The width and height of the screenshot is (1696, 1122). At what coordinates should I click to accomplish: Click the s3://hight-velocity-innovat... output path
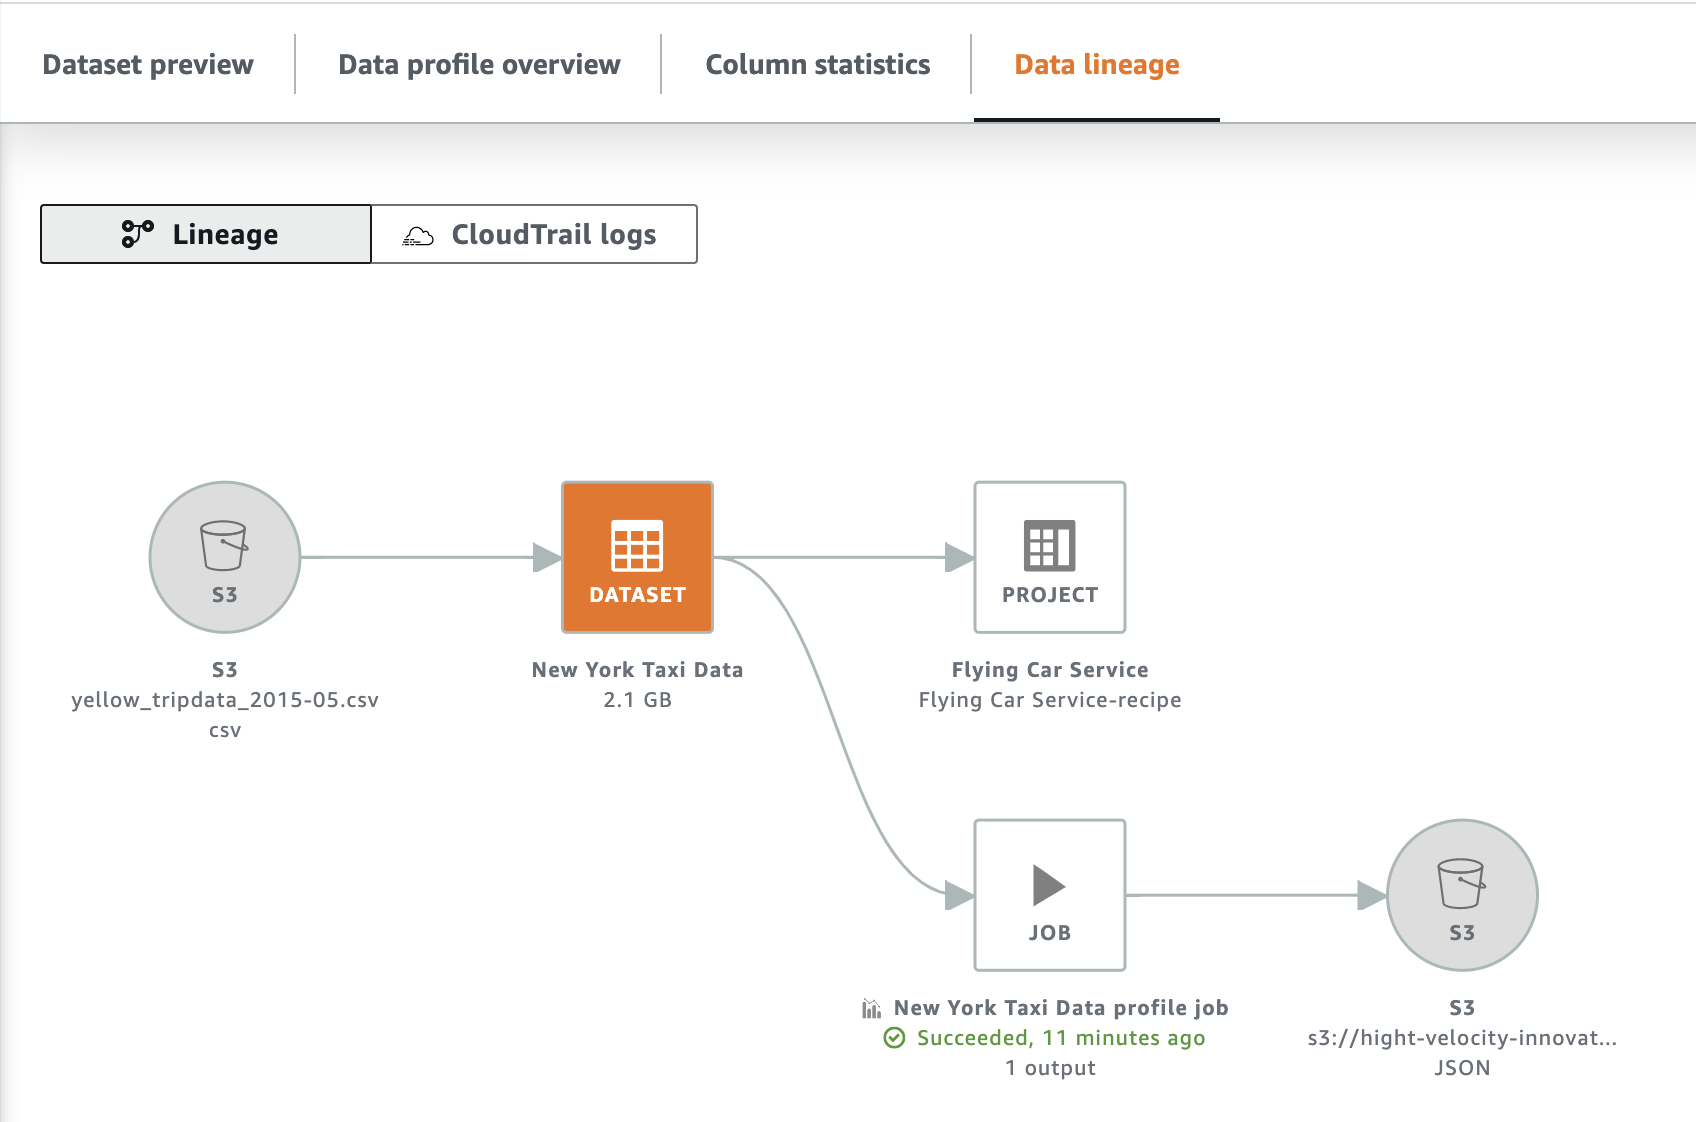tap(1462, 1038)
